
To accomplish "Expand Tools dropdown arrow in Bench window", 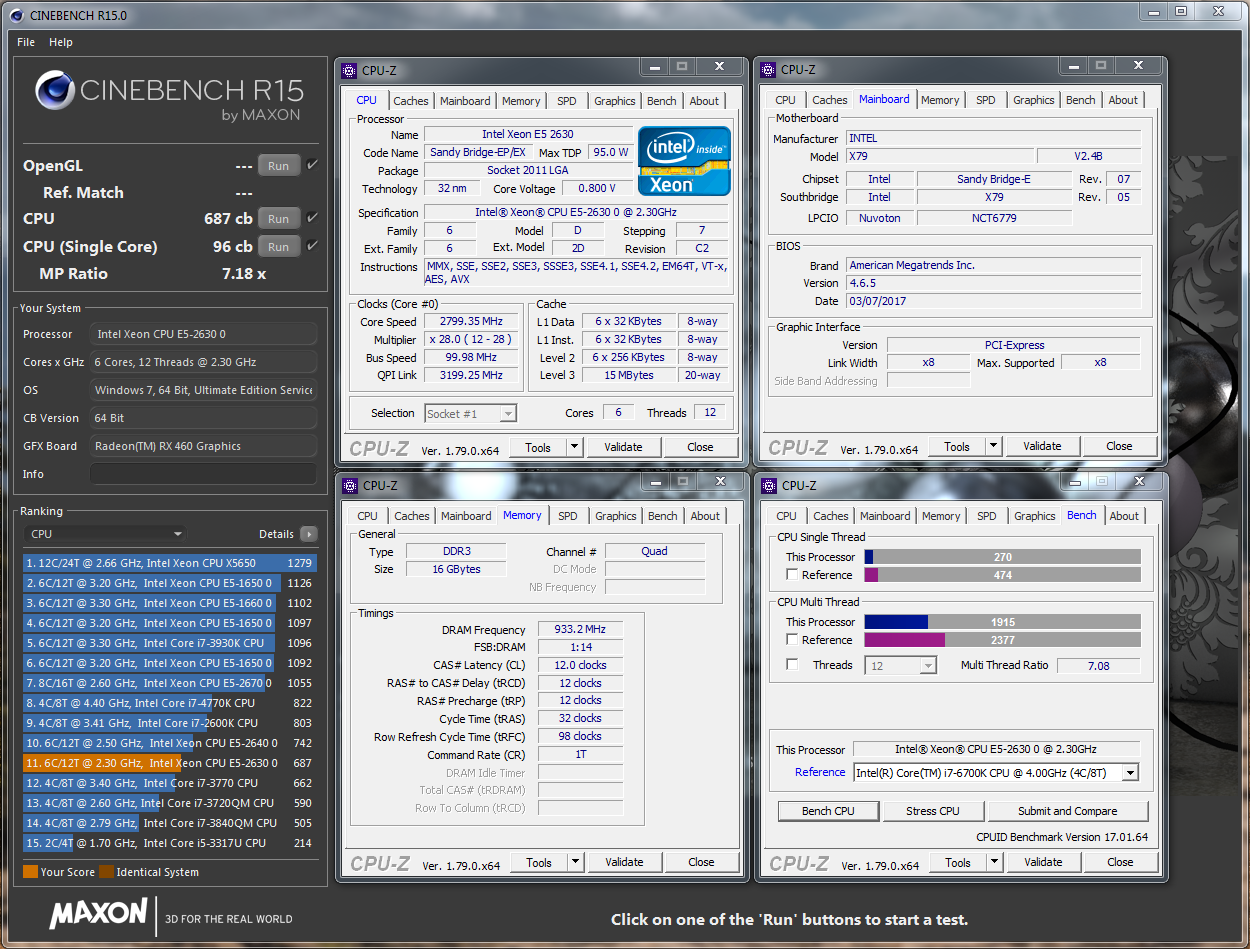I will point(995,862).
